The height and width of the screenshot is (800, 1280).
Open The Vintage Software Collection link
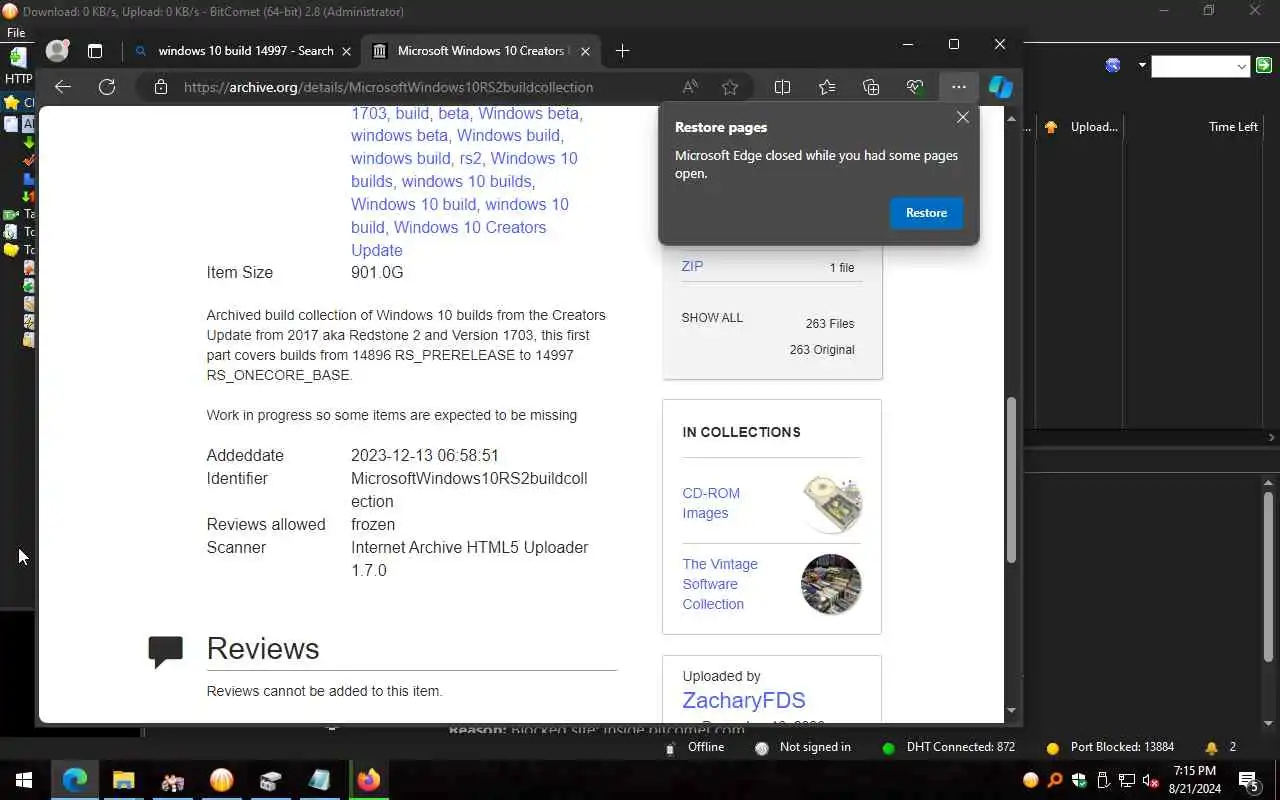(x=720, y=584)
